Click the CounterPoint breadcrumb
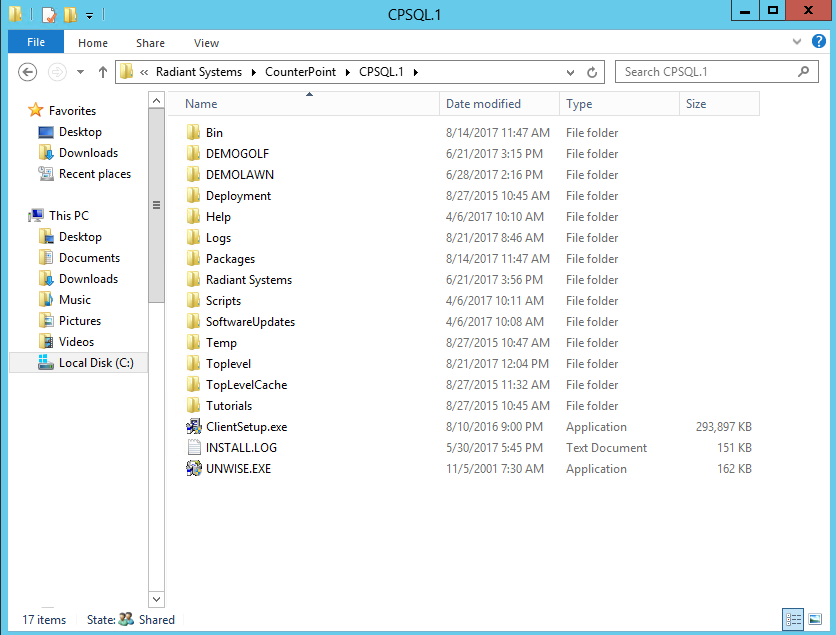 [x=301, y=72]
